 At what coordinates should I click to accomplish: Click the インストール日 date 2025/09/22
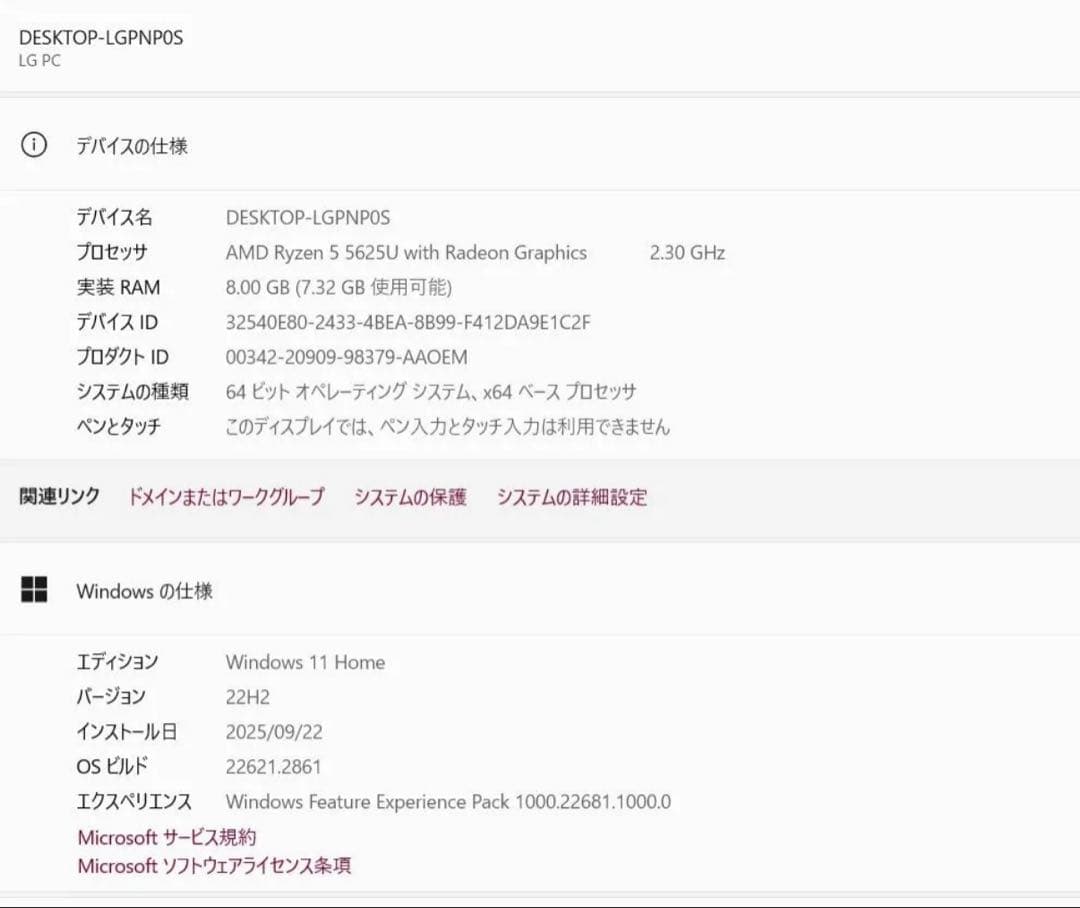(278, 732)
